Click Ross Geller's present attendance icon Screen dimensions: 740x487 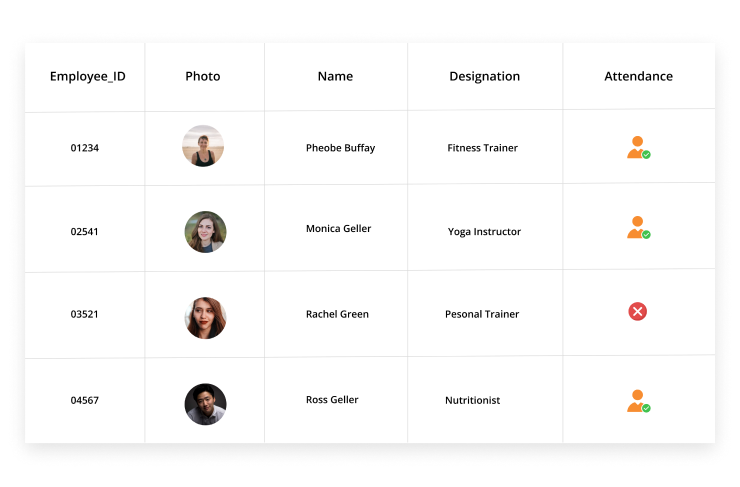point(639,401)
